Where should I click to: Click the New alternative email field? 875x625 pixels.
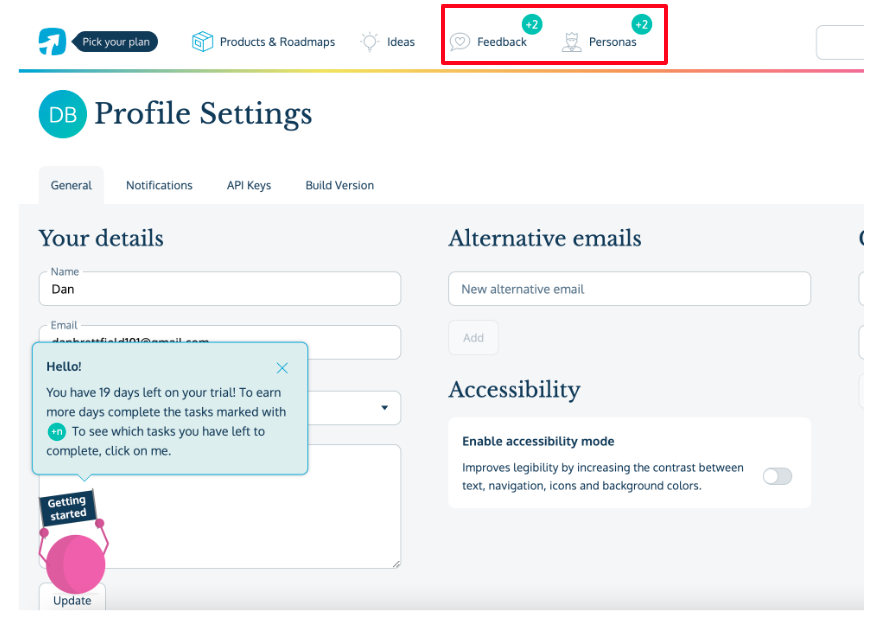[629, 289]
